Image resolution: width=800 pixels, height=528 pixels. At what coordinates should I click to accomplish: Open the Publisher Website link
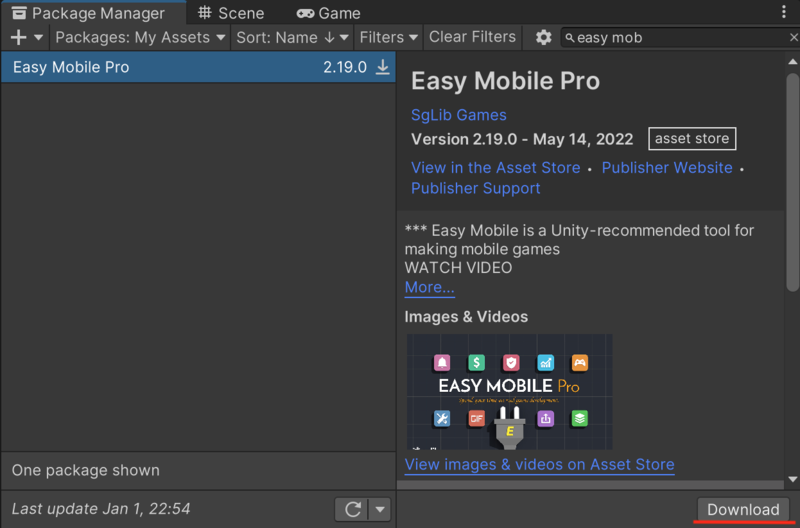pyautogui.click(x=667, y=167)
